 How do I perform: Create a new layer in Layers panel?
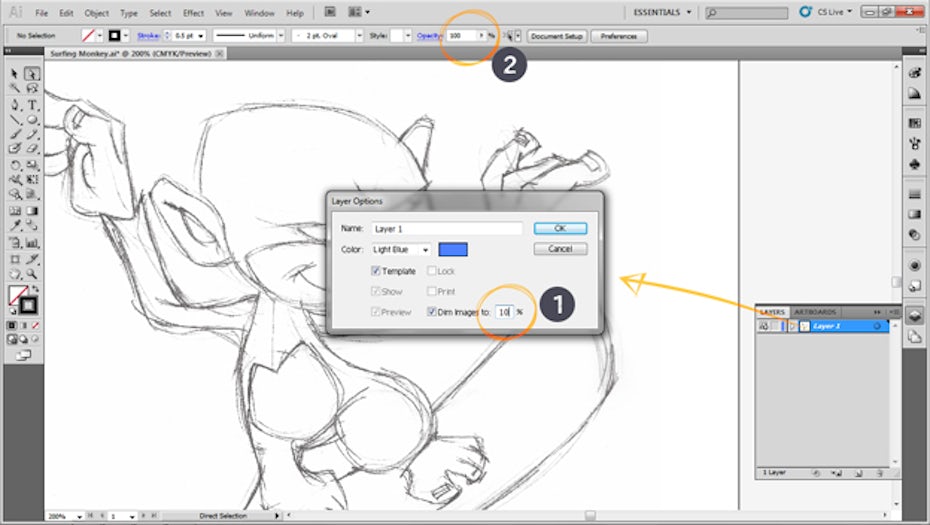(x=859, y=471)
